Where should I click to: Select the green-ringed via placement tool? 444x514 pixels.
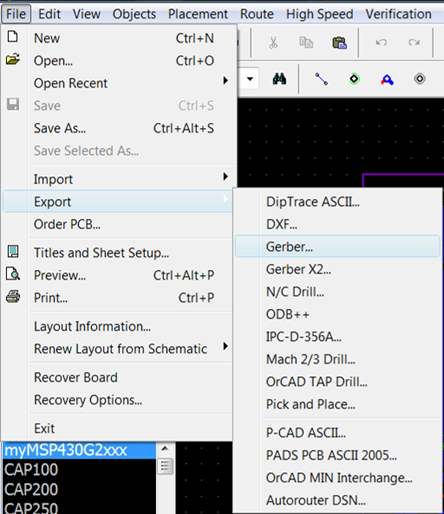pyautogui.click(x=354, y=79)
